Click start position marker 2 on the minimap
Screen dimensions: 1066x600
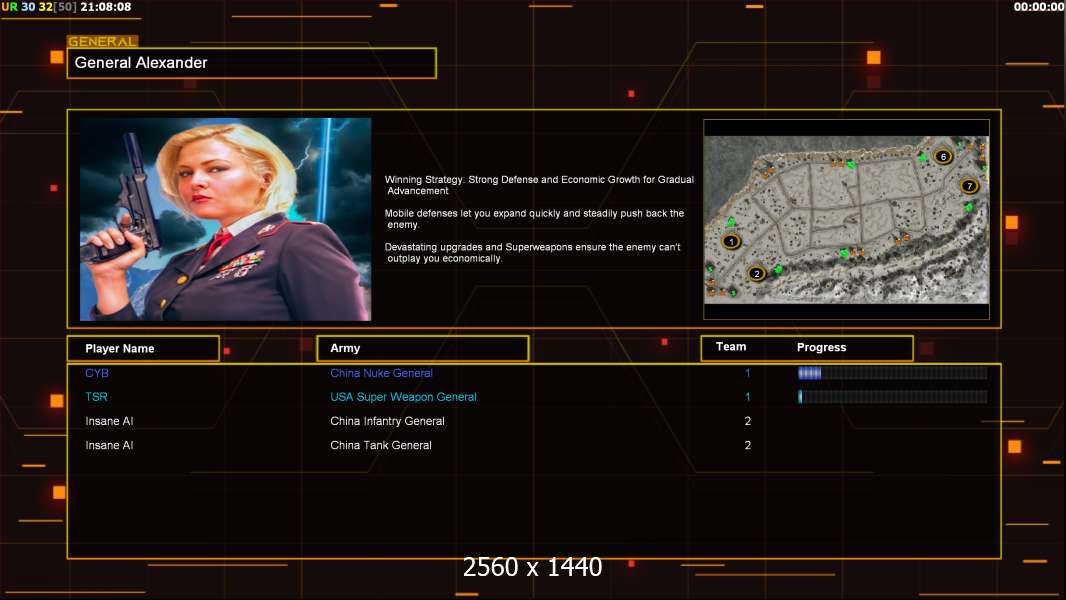(757, 274)
